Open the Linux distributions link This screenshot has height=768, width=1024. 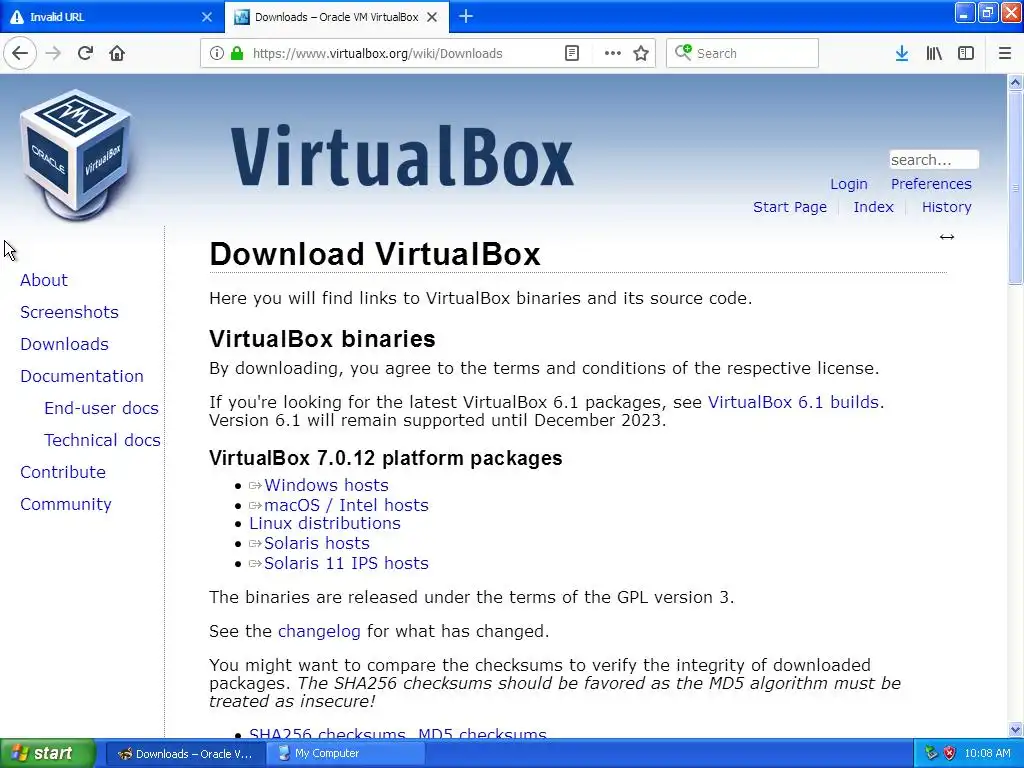(x=325, y=524)
